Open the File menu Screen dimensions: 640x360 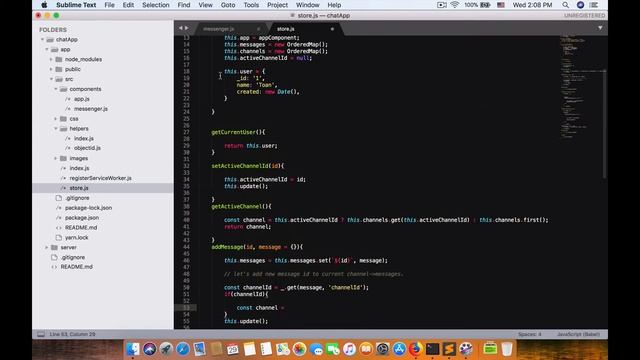tap(109, 5)
